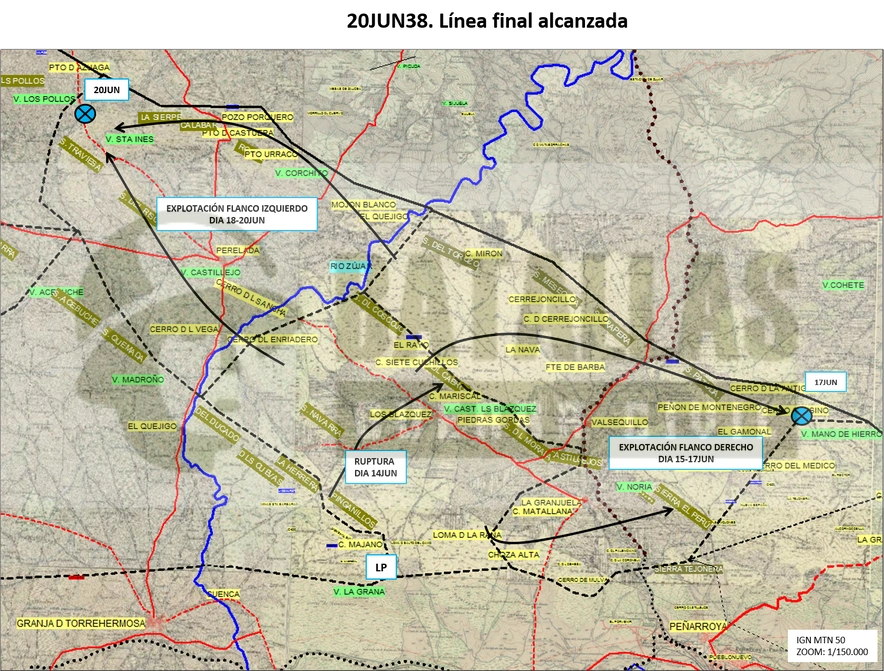This screenshot has height=671, width=884.
Task: Click the C. MIRON label
Action: (484, 253)
